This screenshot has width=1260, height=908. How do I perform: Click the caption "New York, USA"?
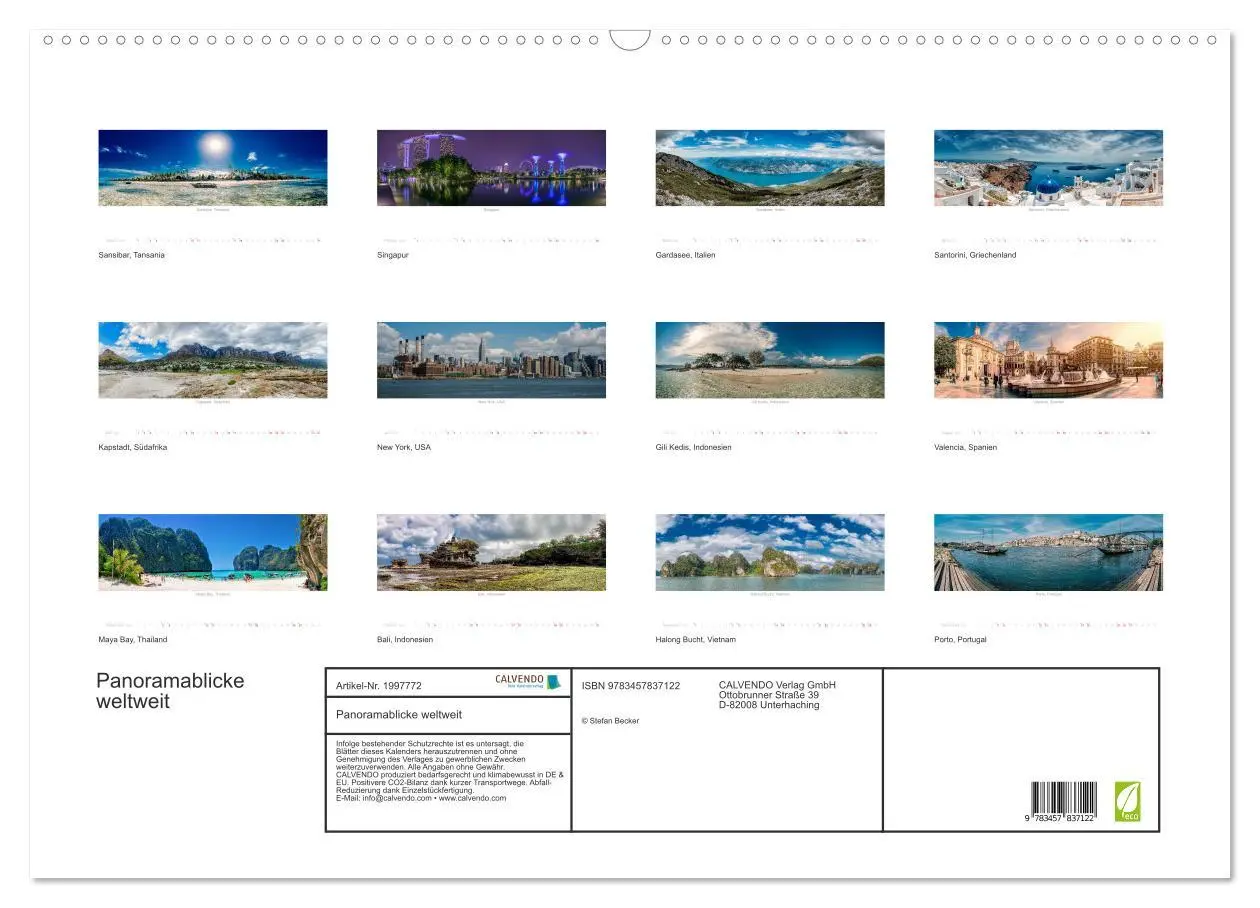[x=404, y=447]
